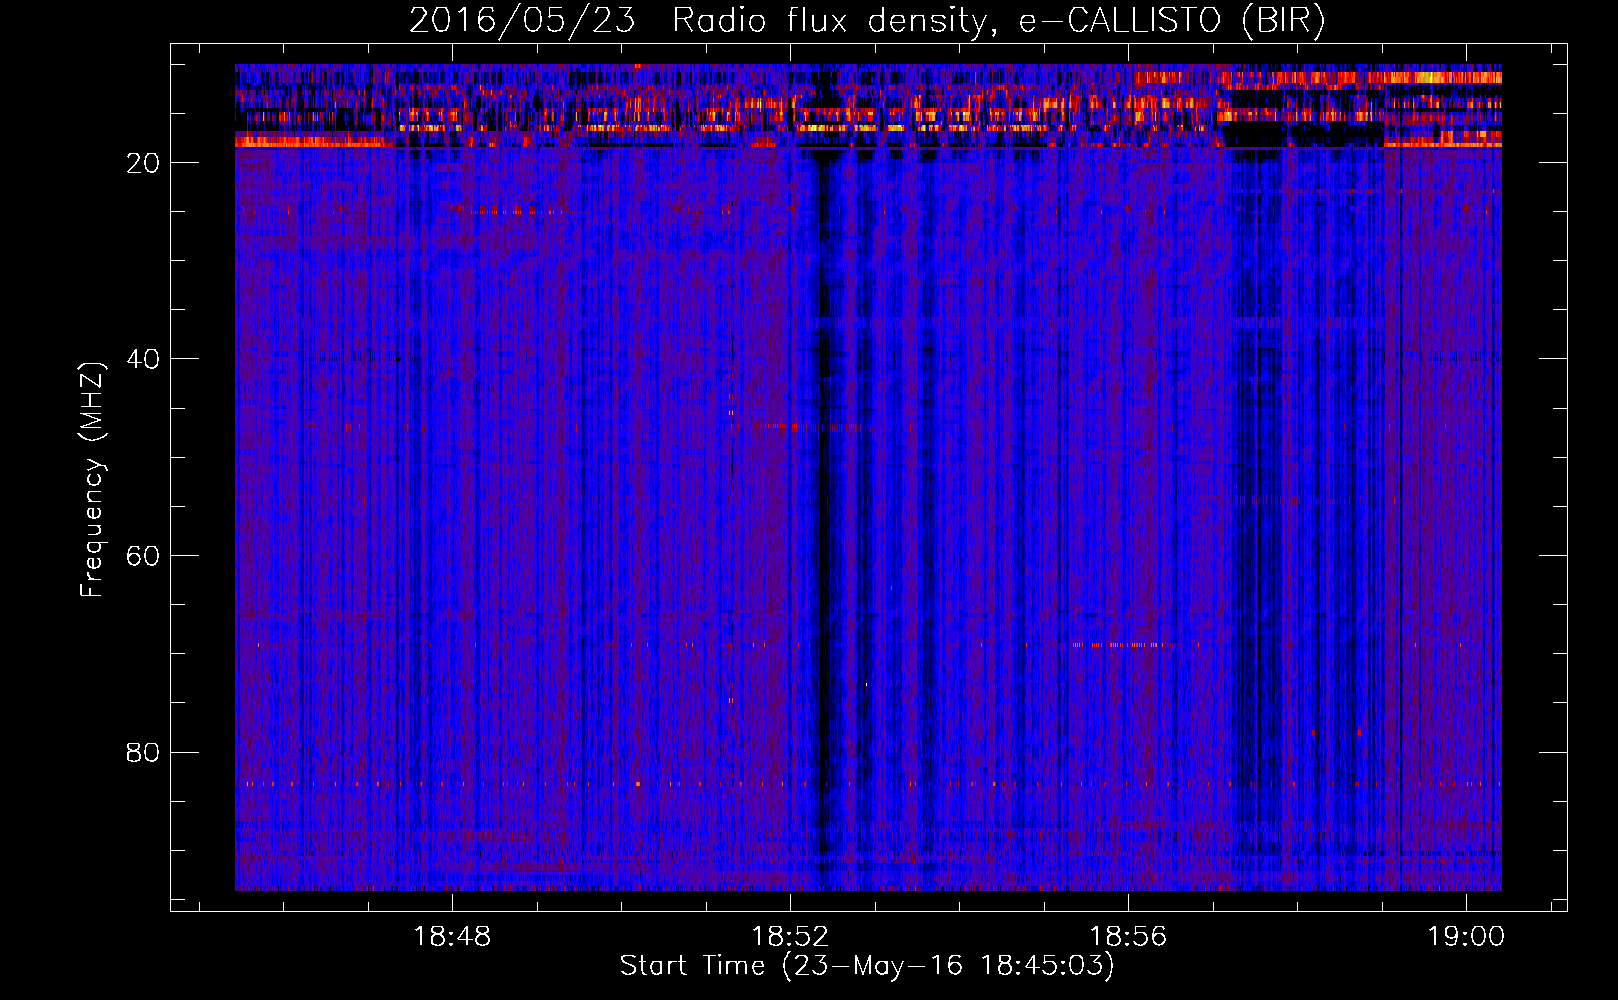
Task: Click the 18:56 time tick label
Action: [1128, 937]
